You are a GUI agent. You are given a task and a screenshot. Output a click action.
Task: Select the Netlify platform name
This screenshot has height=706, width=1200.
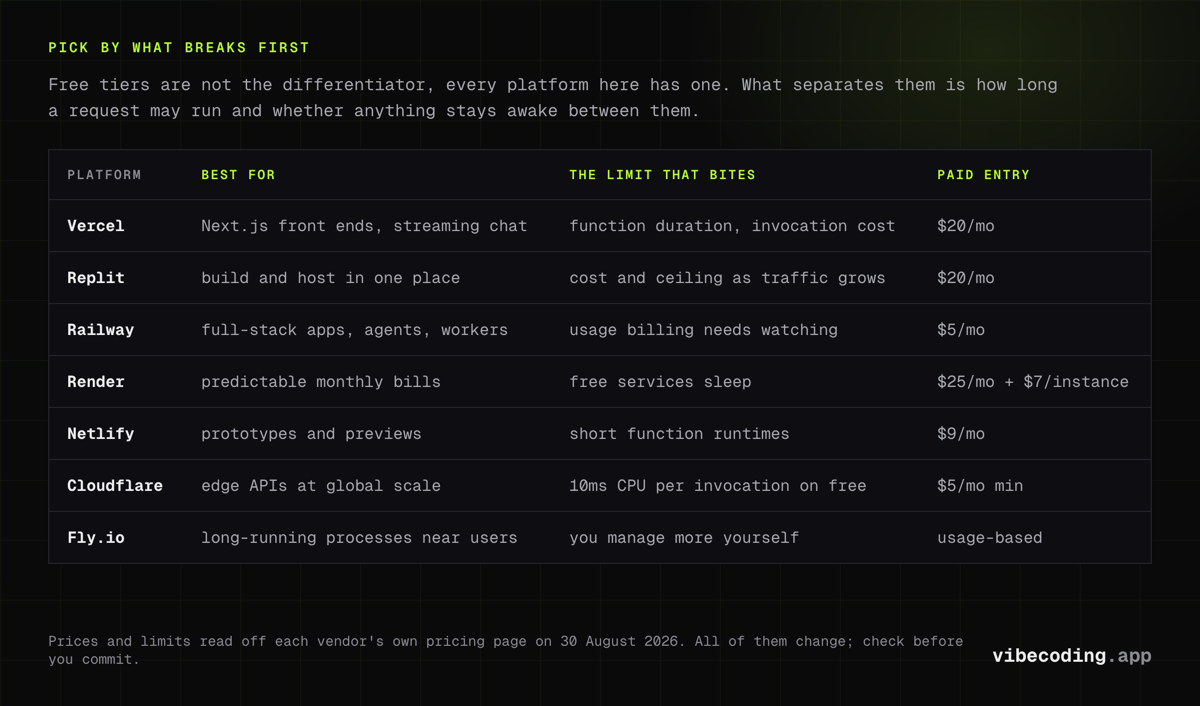pyautogui.click(x=100, y=434)
